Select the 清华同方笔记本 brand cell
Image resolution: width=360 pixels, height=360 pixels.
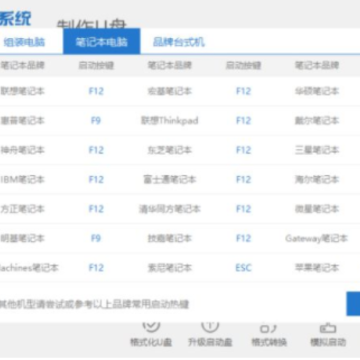[170, 209]
